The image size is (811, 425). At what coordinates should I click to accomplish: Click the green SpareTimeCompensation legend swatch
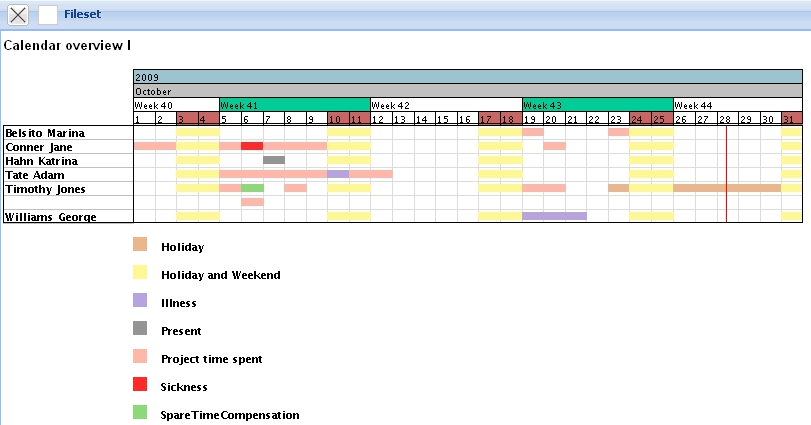click(x=140, y=413)
